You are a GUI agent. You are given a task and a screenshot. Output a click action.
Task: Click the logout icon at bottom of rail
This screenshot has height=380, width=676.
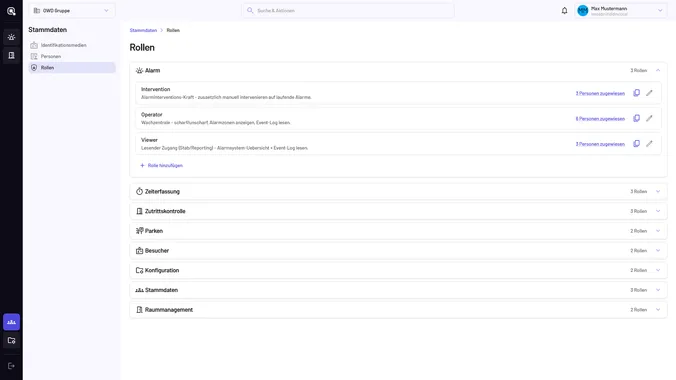pos(11,366)
